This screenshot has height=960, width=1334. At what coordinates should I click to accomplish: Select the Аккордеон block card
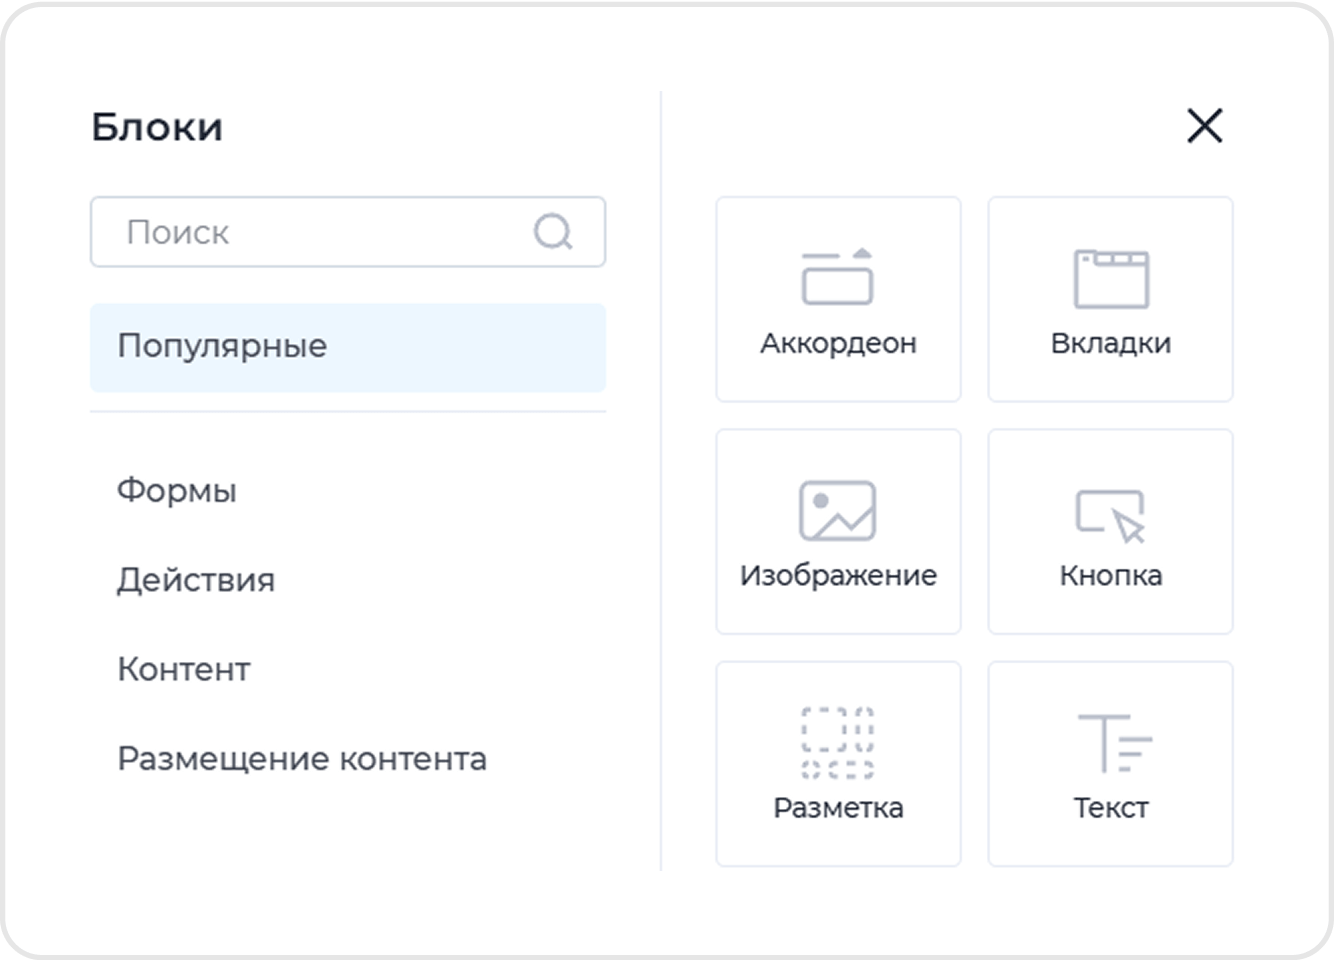click(x=838, y=299)
